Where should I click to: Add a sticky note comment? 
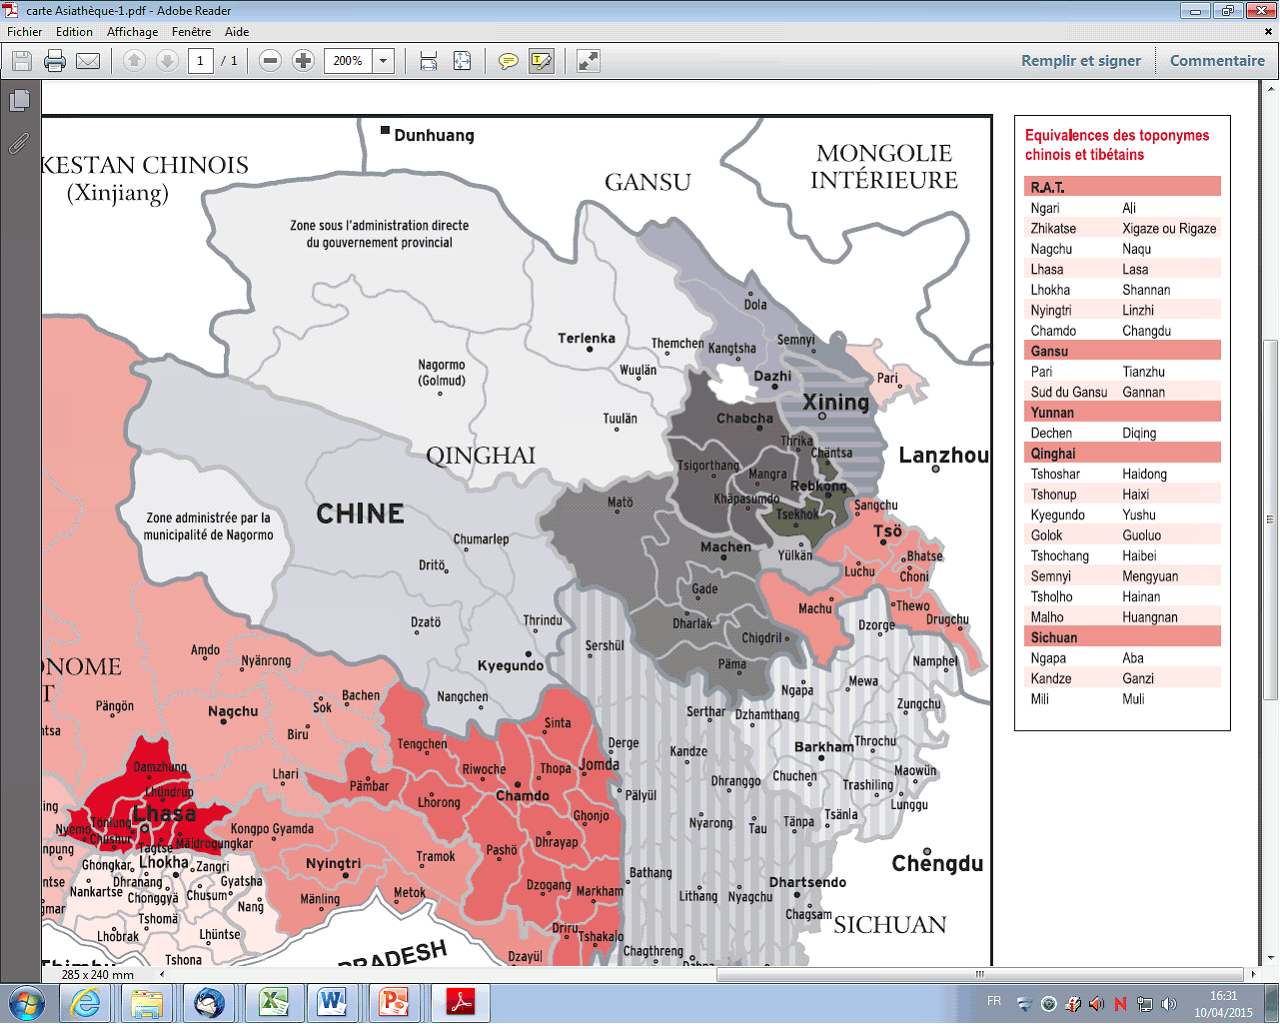[508, 61]
